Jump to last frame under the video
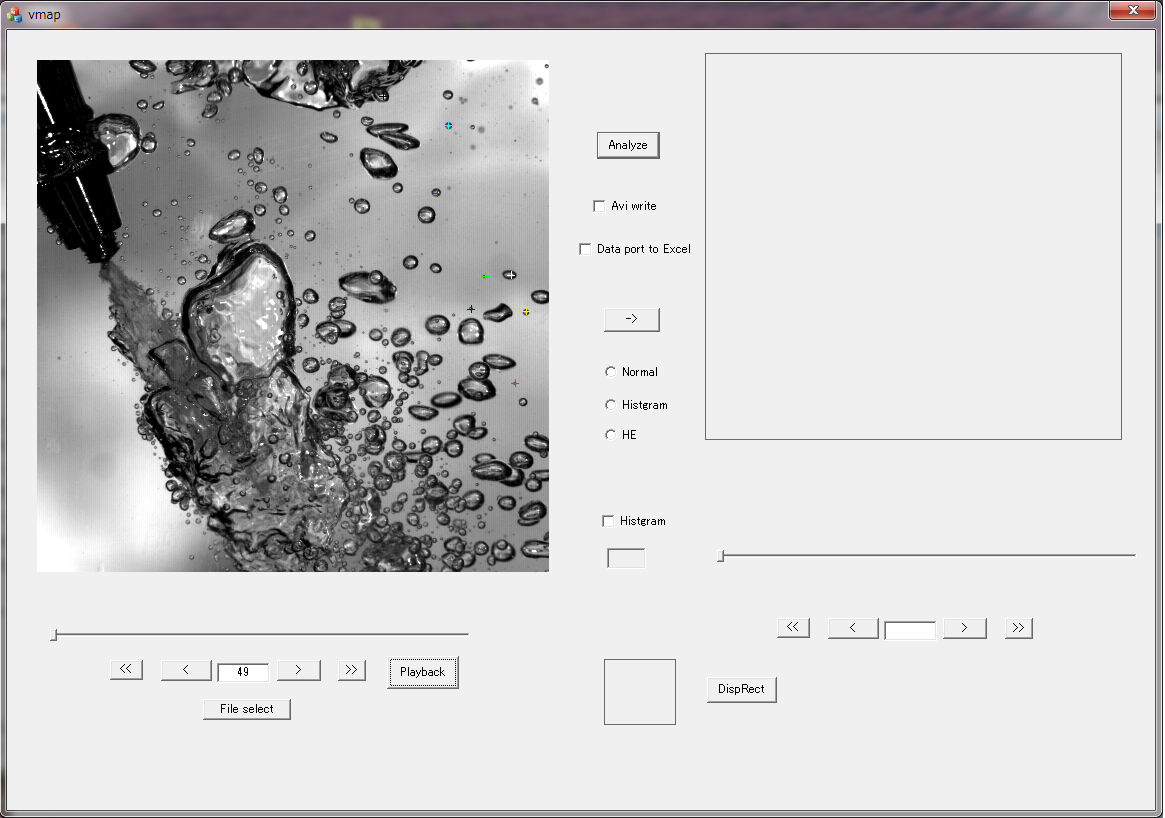This screenshot has height=818, width=1165. coord(352,670)
